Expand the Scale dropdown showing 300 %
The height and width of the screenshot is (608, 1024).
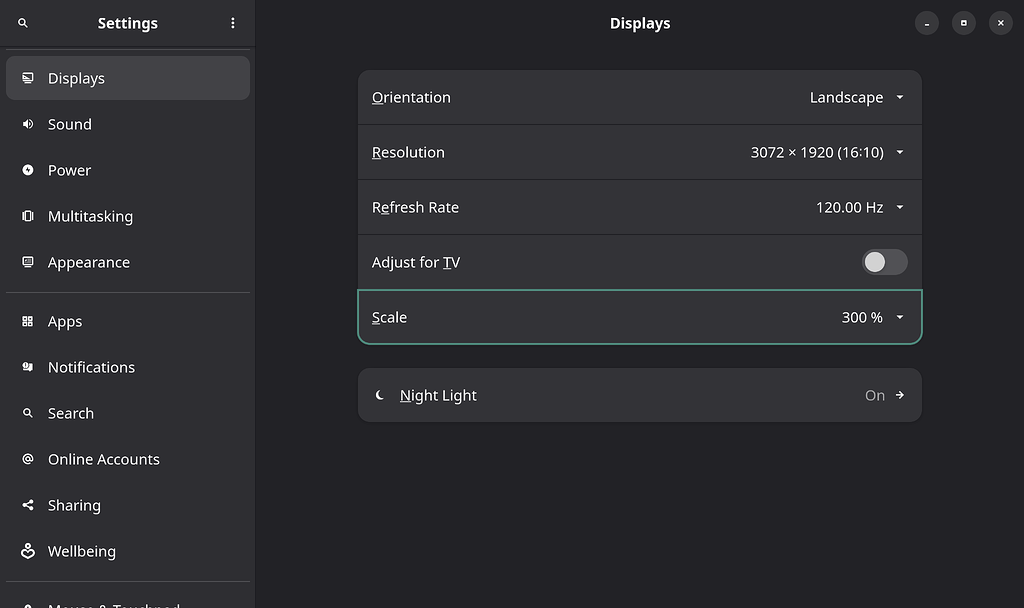[x=872, y=317]
